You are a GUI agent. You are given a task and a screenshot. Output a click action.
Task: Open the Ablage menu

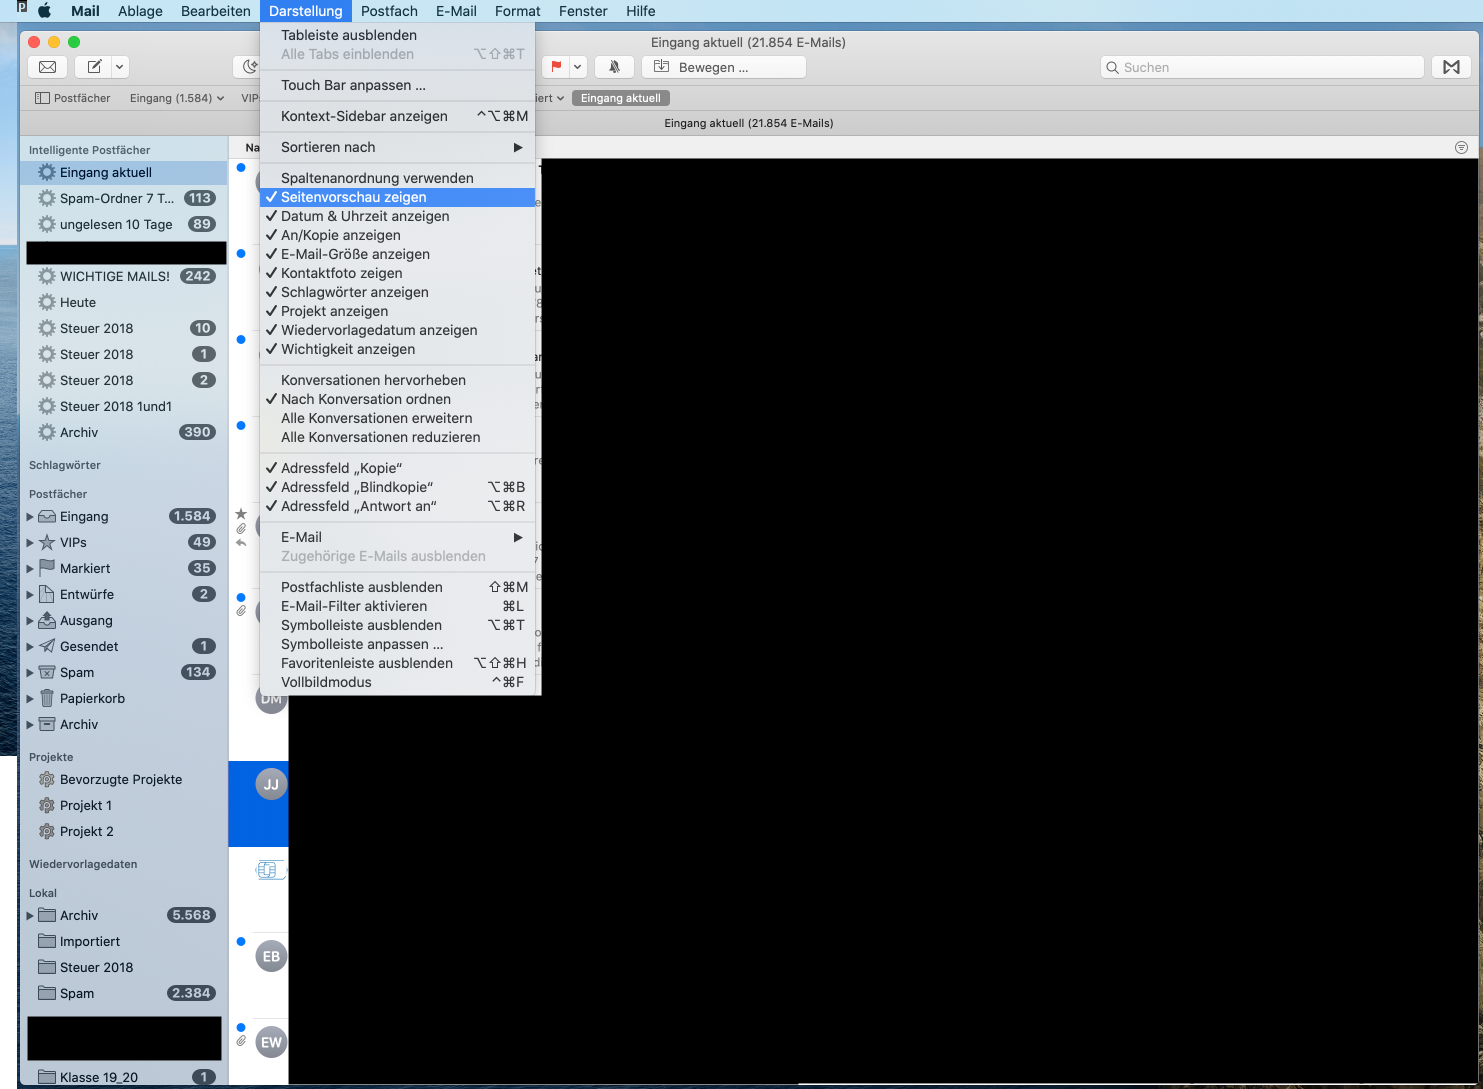pyautogui.click(x=140, y=11)
